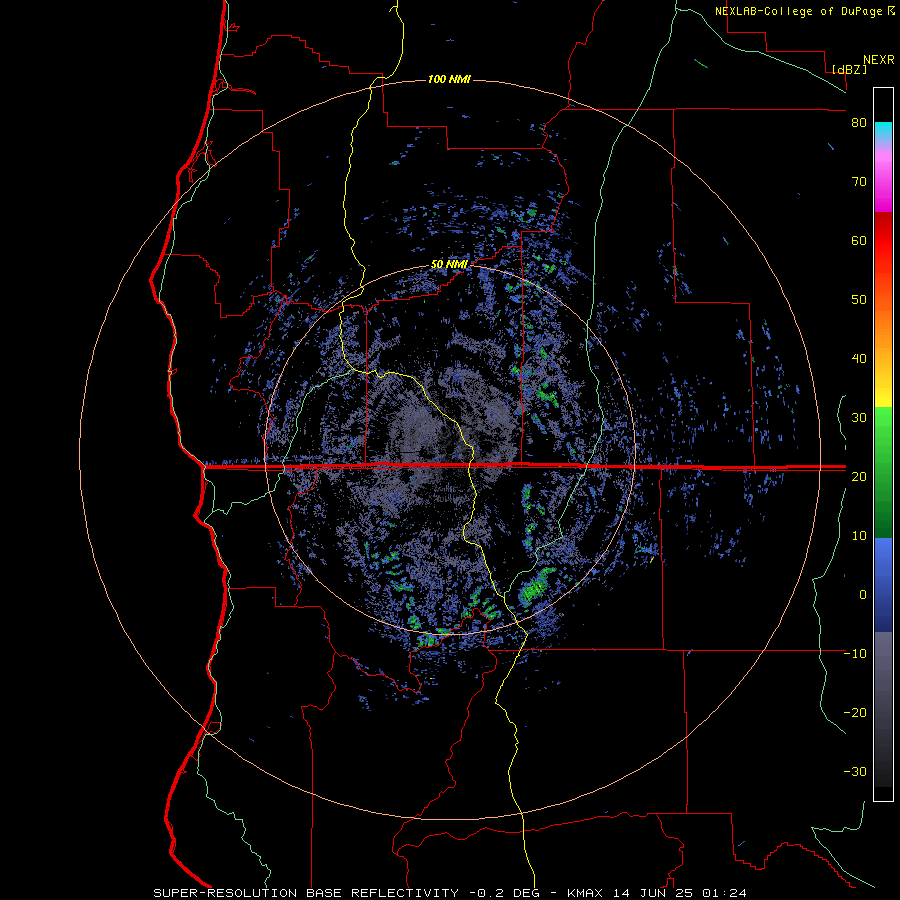Click the red segment of the reflectivity color bar
900x900 pixels.
click(x=883, y=241)
